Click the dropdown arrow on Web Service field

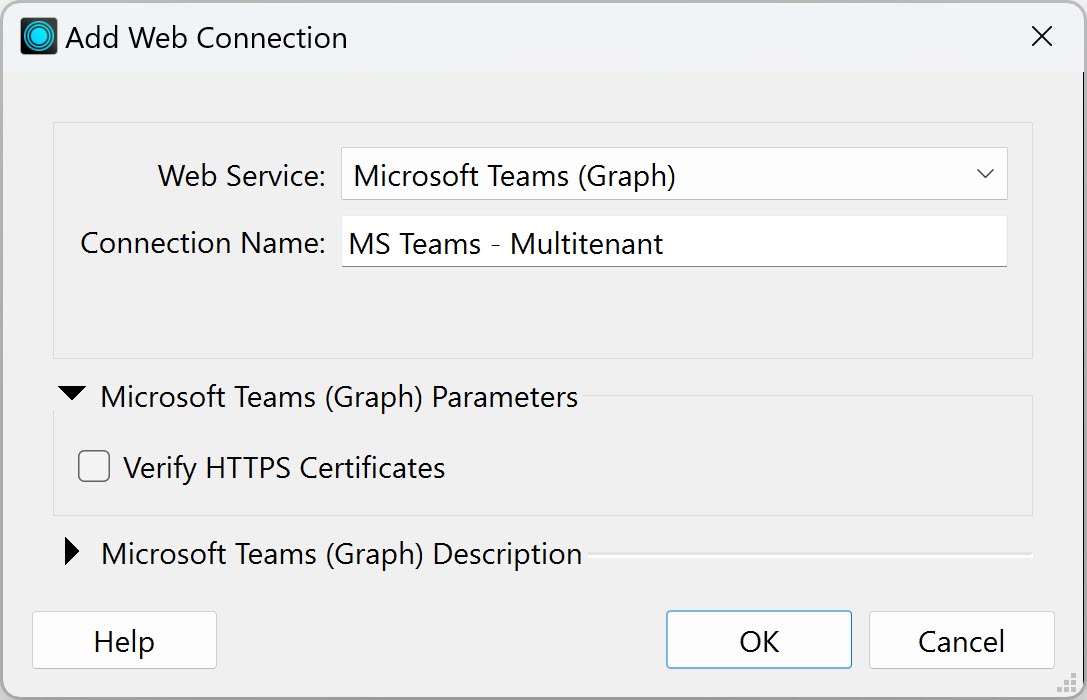pos(985,173)
